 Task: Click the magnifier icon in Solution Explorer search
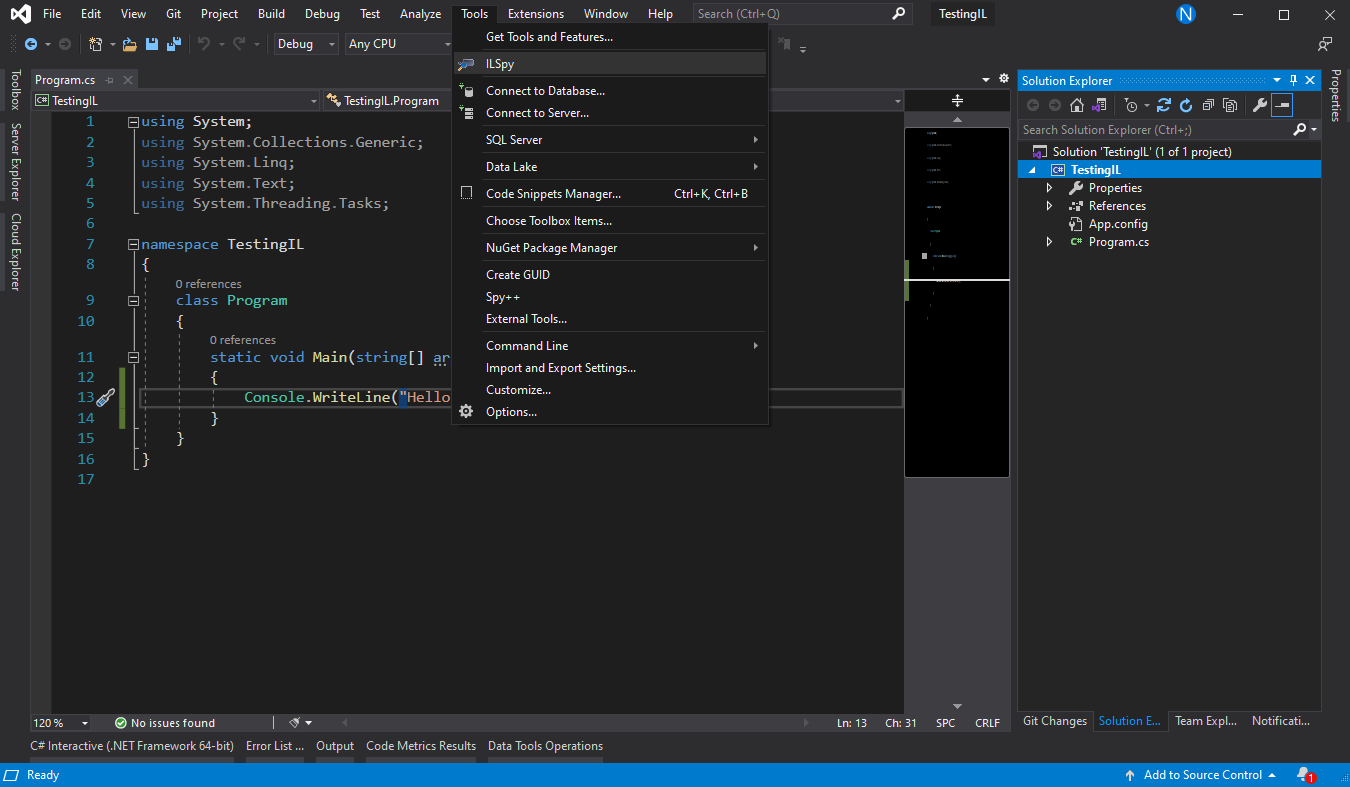tap(1299, 130)
